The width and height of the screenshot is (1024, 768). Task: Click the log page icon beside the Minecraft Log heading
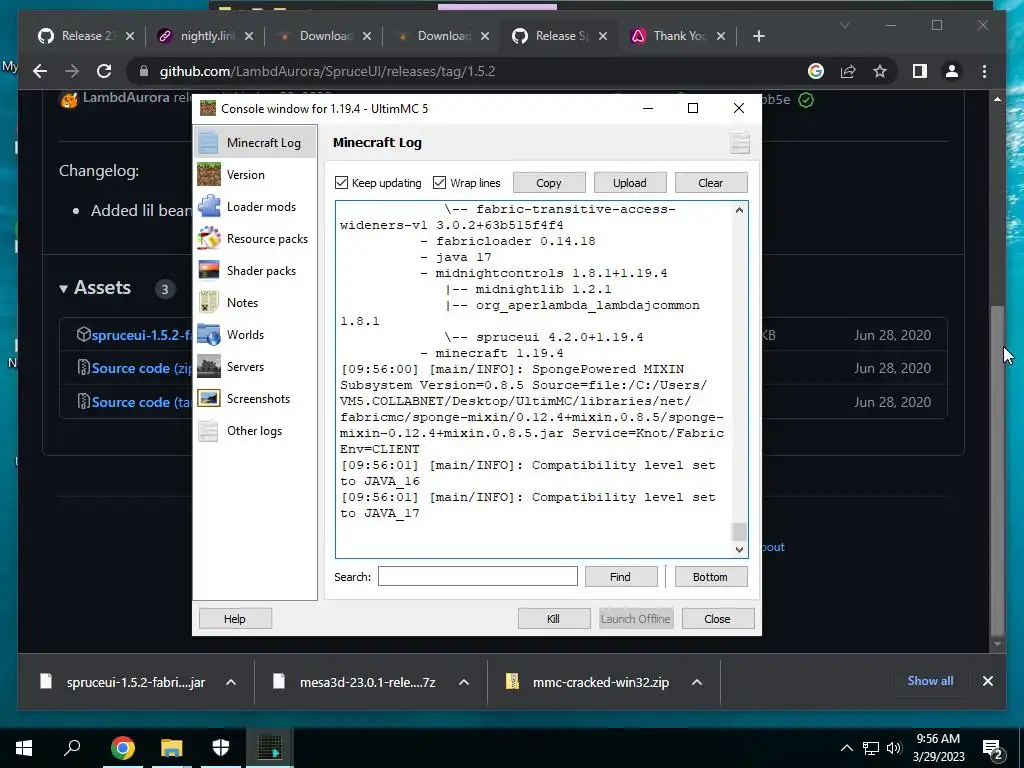pyautogui.click(x=739, y=142)
